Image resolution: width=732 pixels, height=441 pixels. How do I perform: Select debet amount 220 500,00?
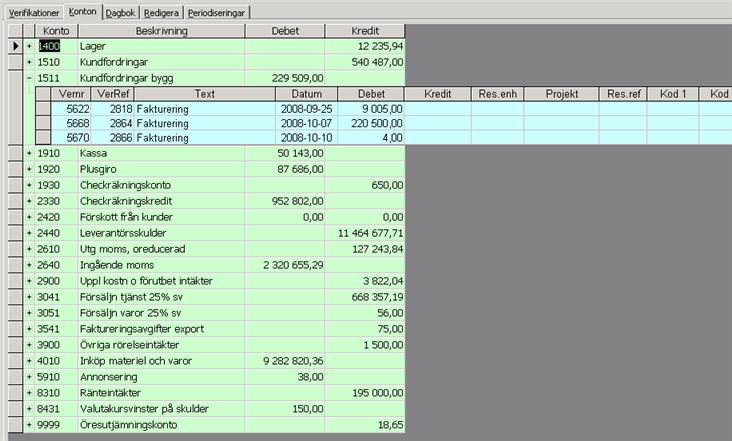(x=372, y=123)
